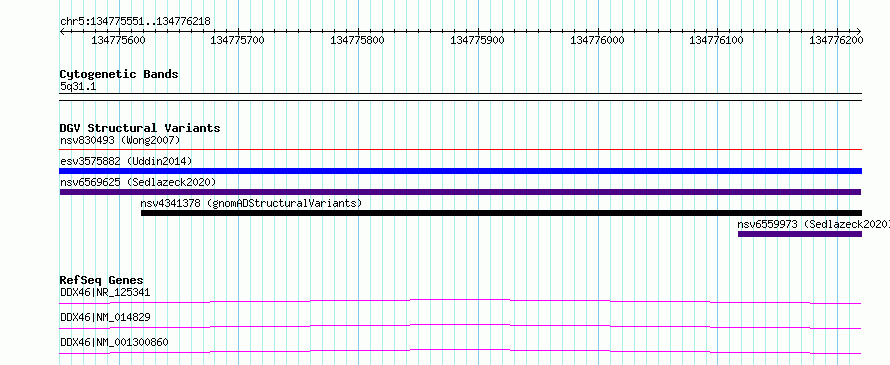Click the red nsv830493 variant line
Viewport: 890px width, 365px height.
pyautogui.click(x=461, y=150)
